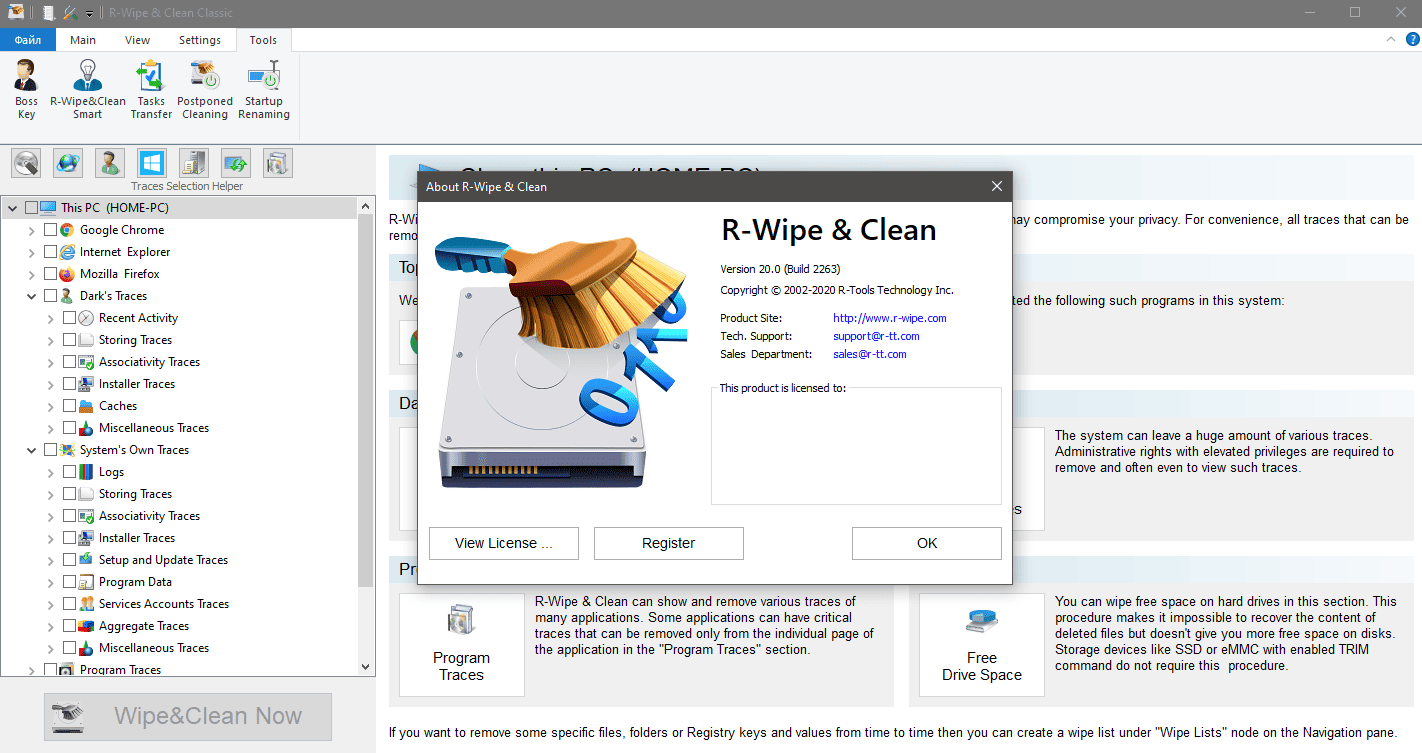Check the Recent Activity checkbox
This screenshot has height=753, width=1422.
point(69,318)
